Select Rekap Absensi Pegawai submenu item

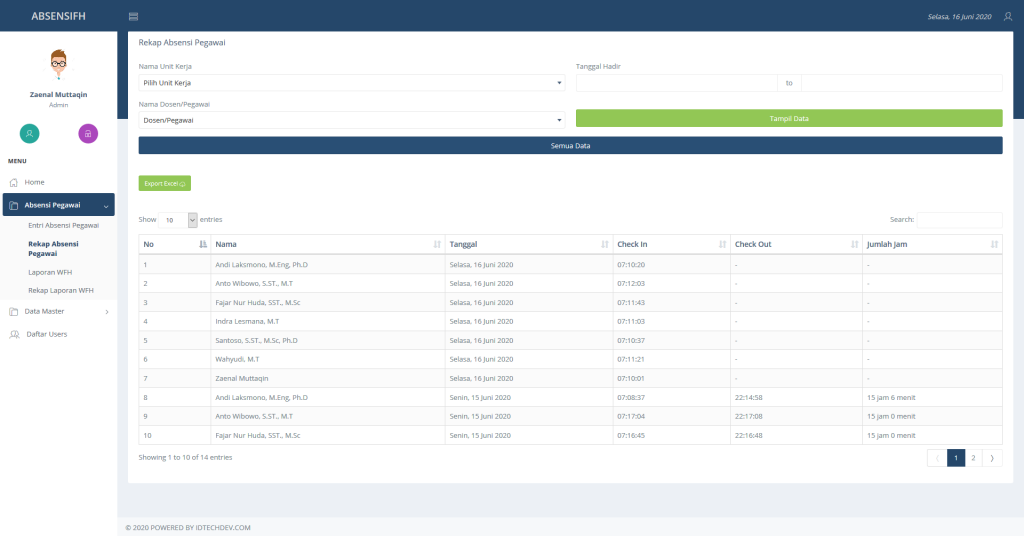coord(54,249)
